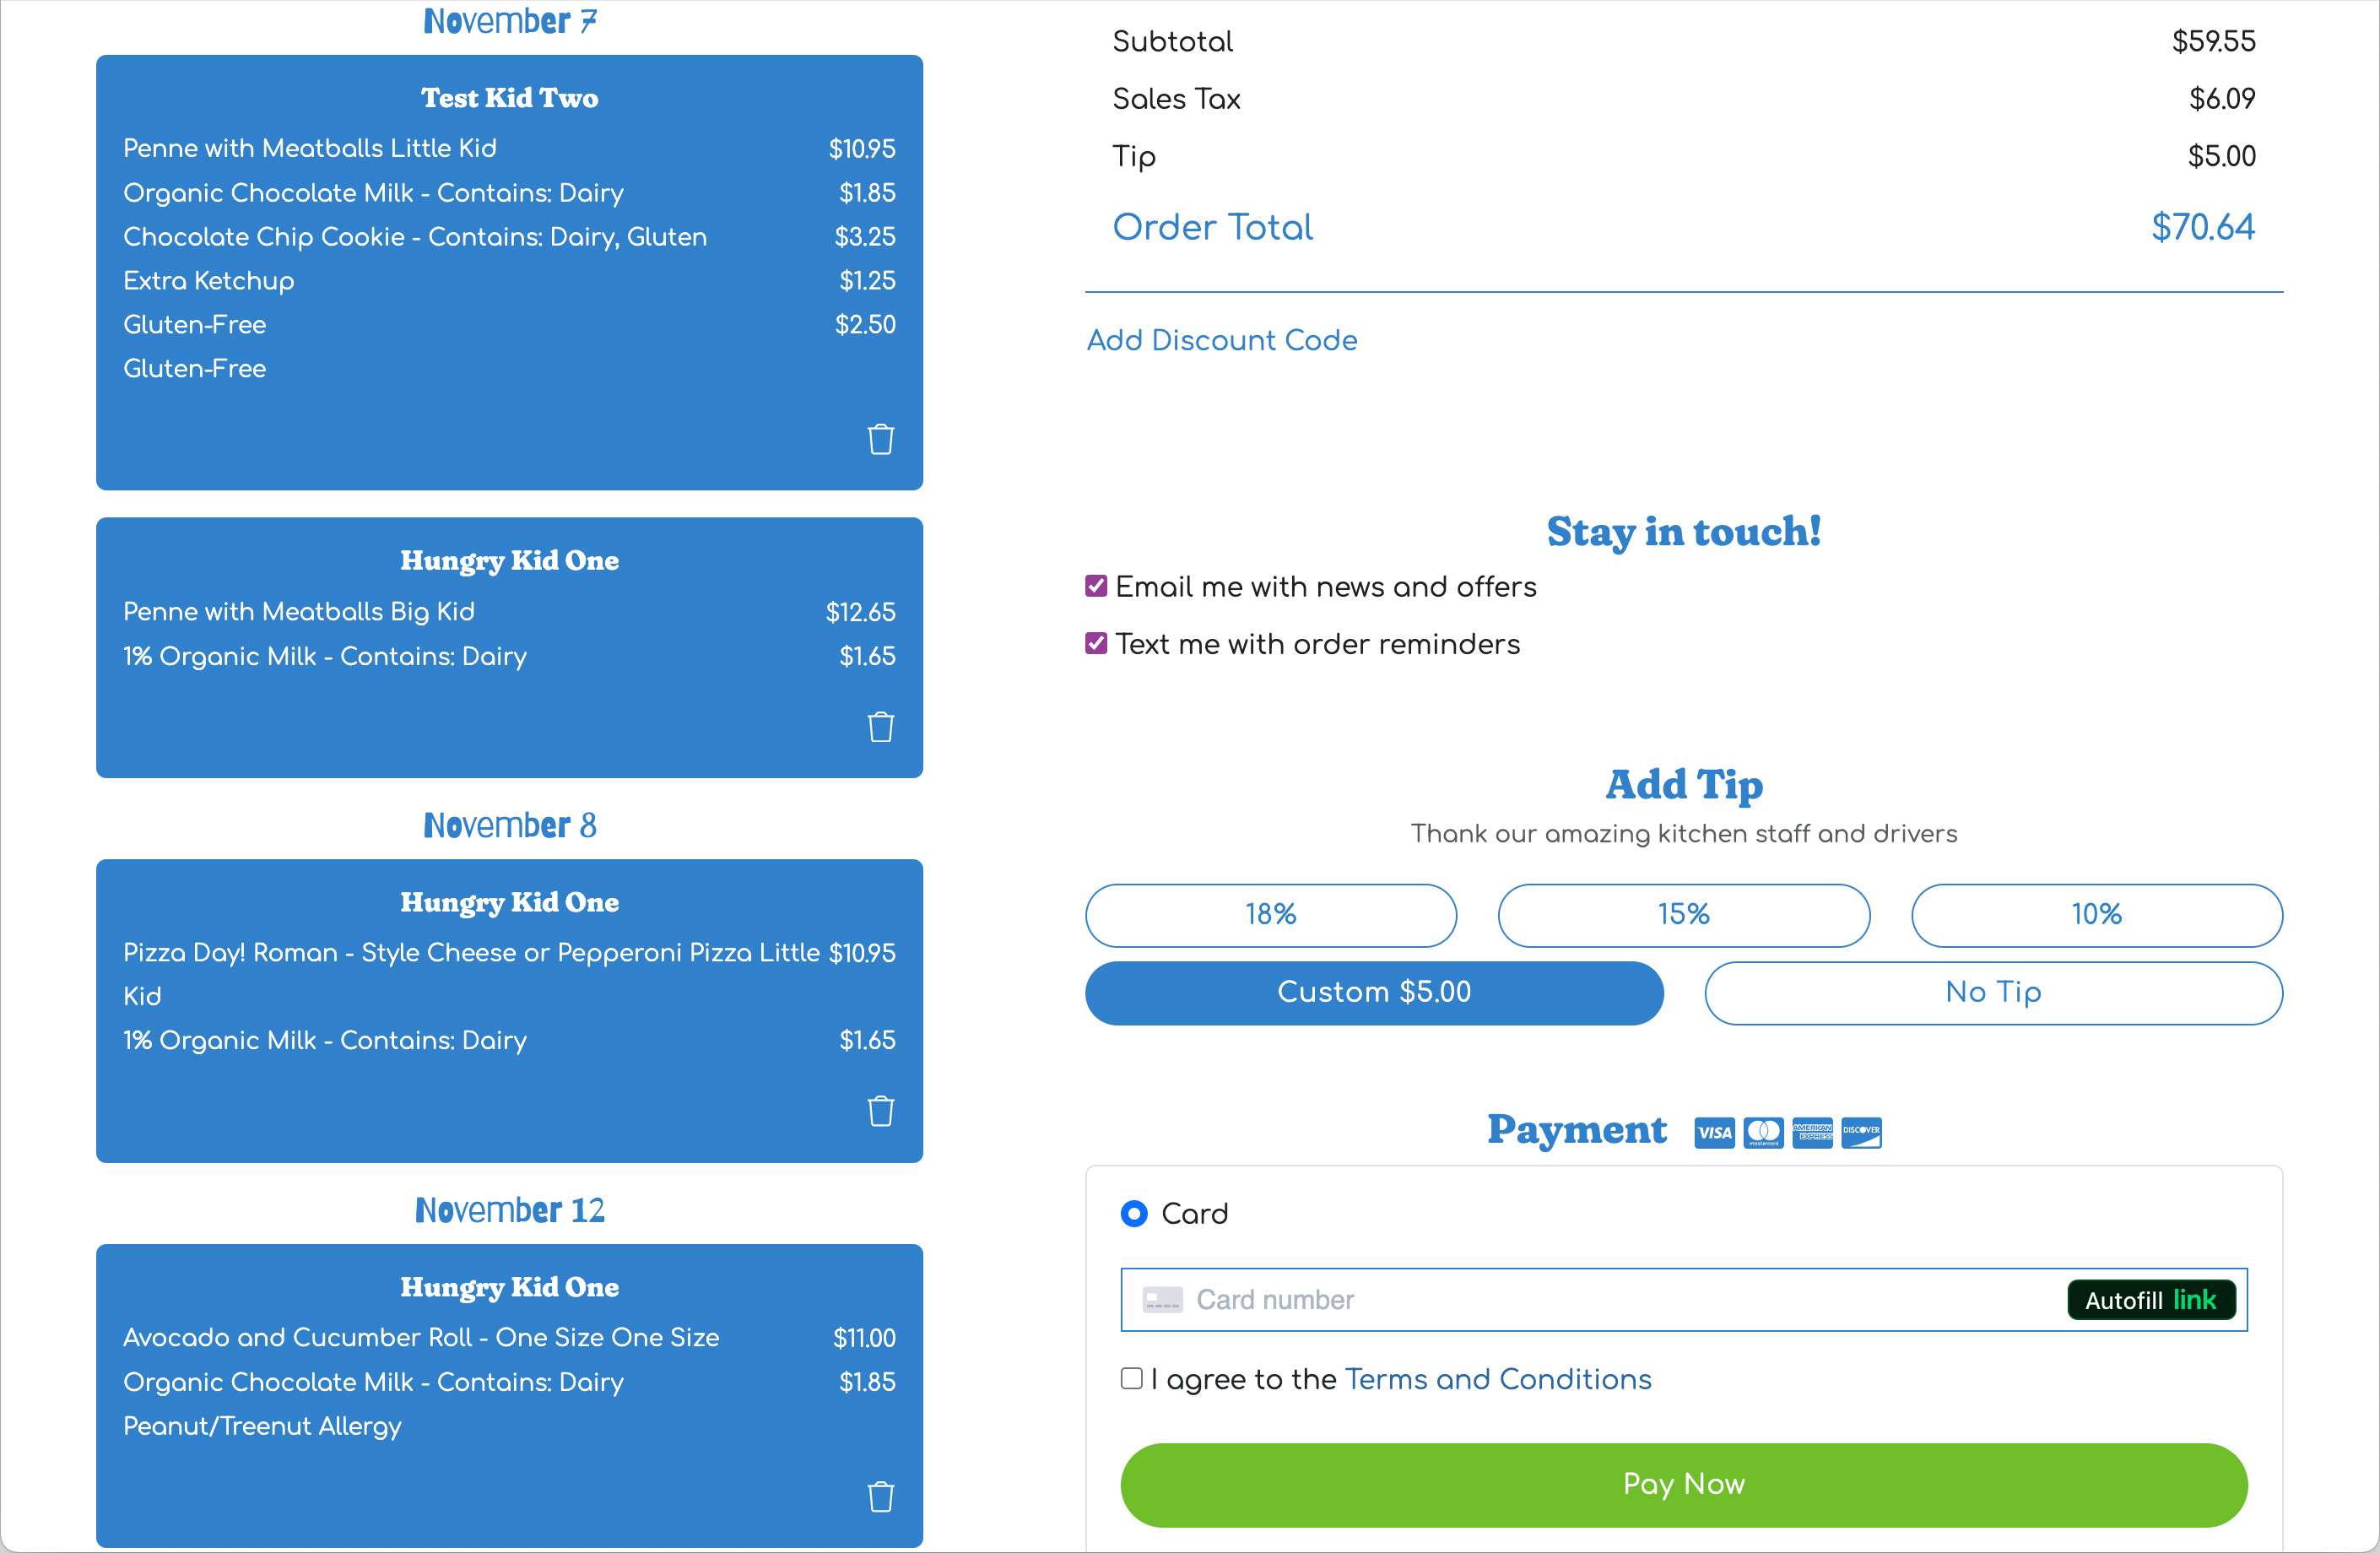This screenshot has height=1553, width=2380.
Task: Click the Visa card logo
Action: (1714, 1133)
